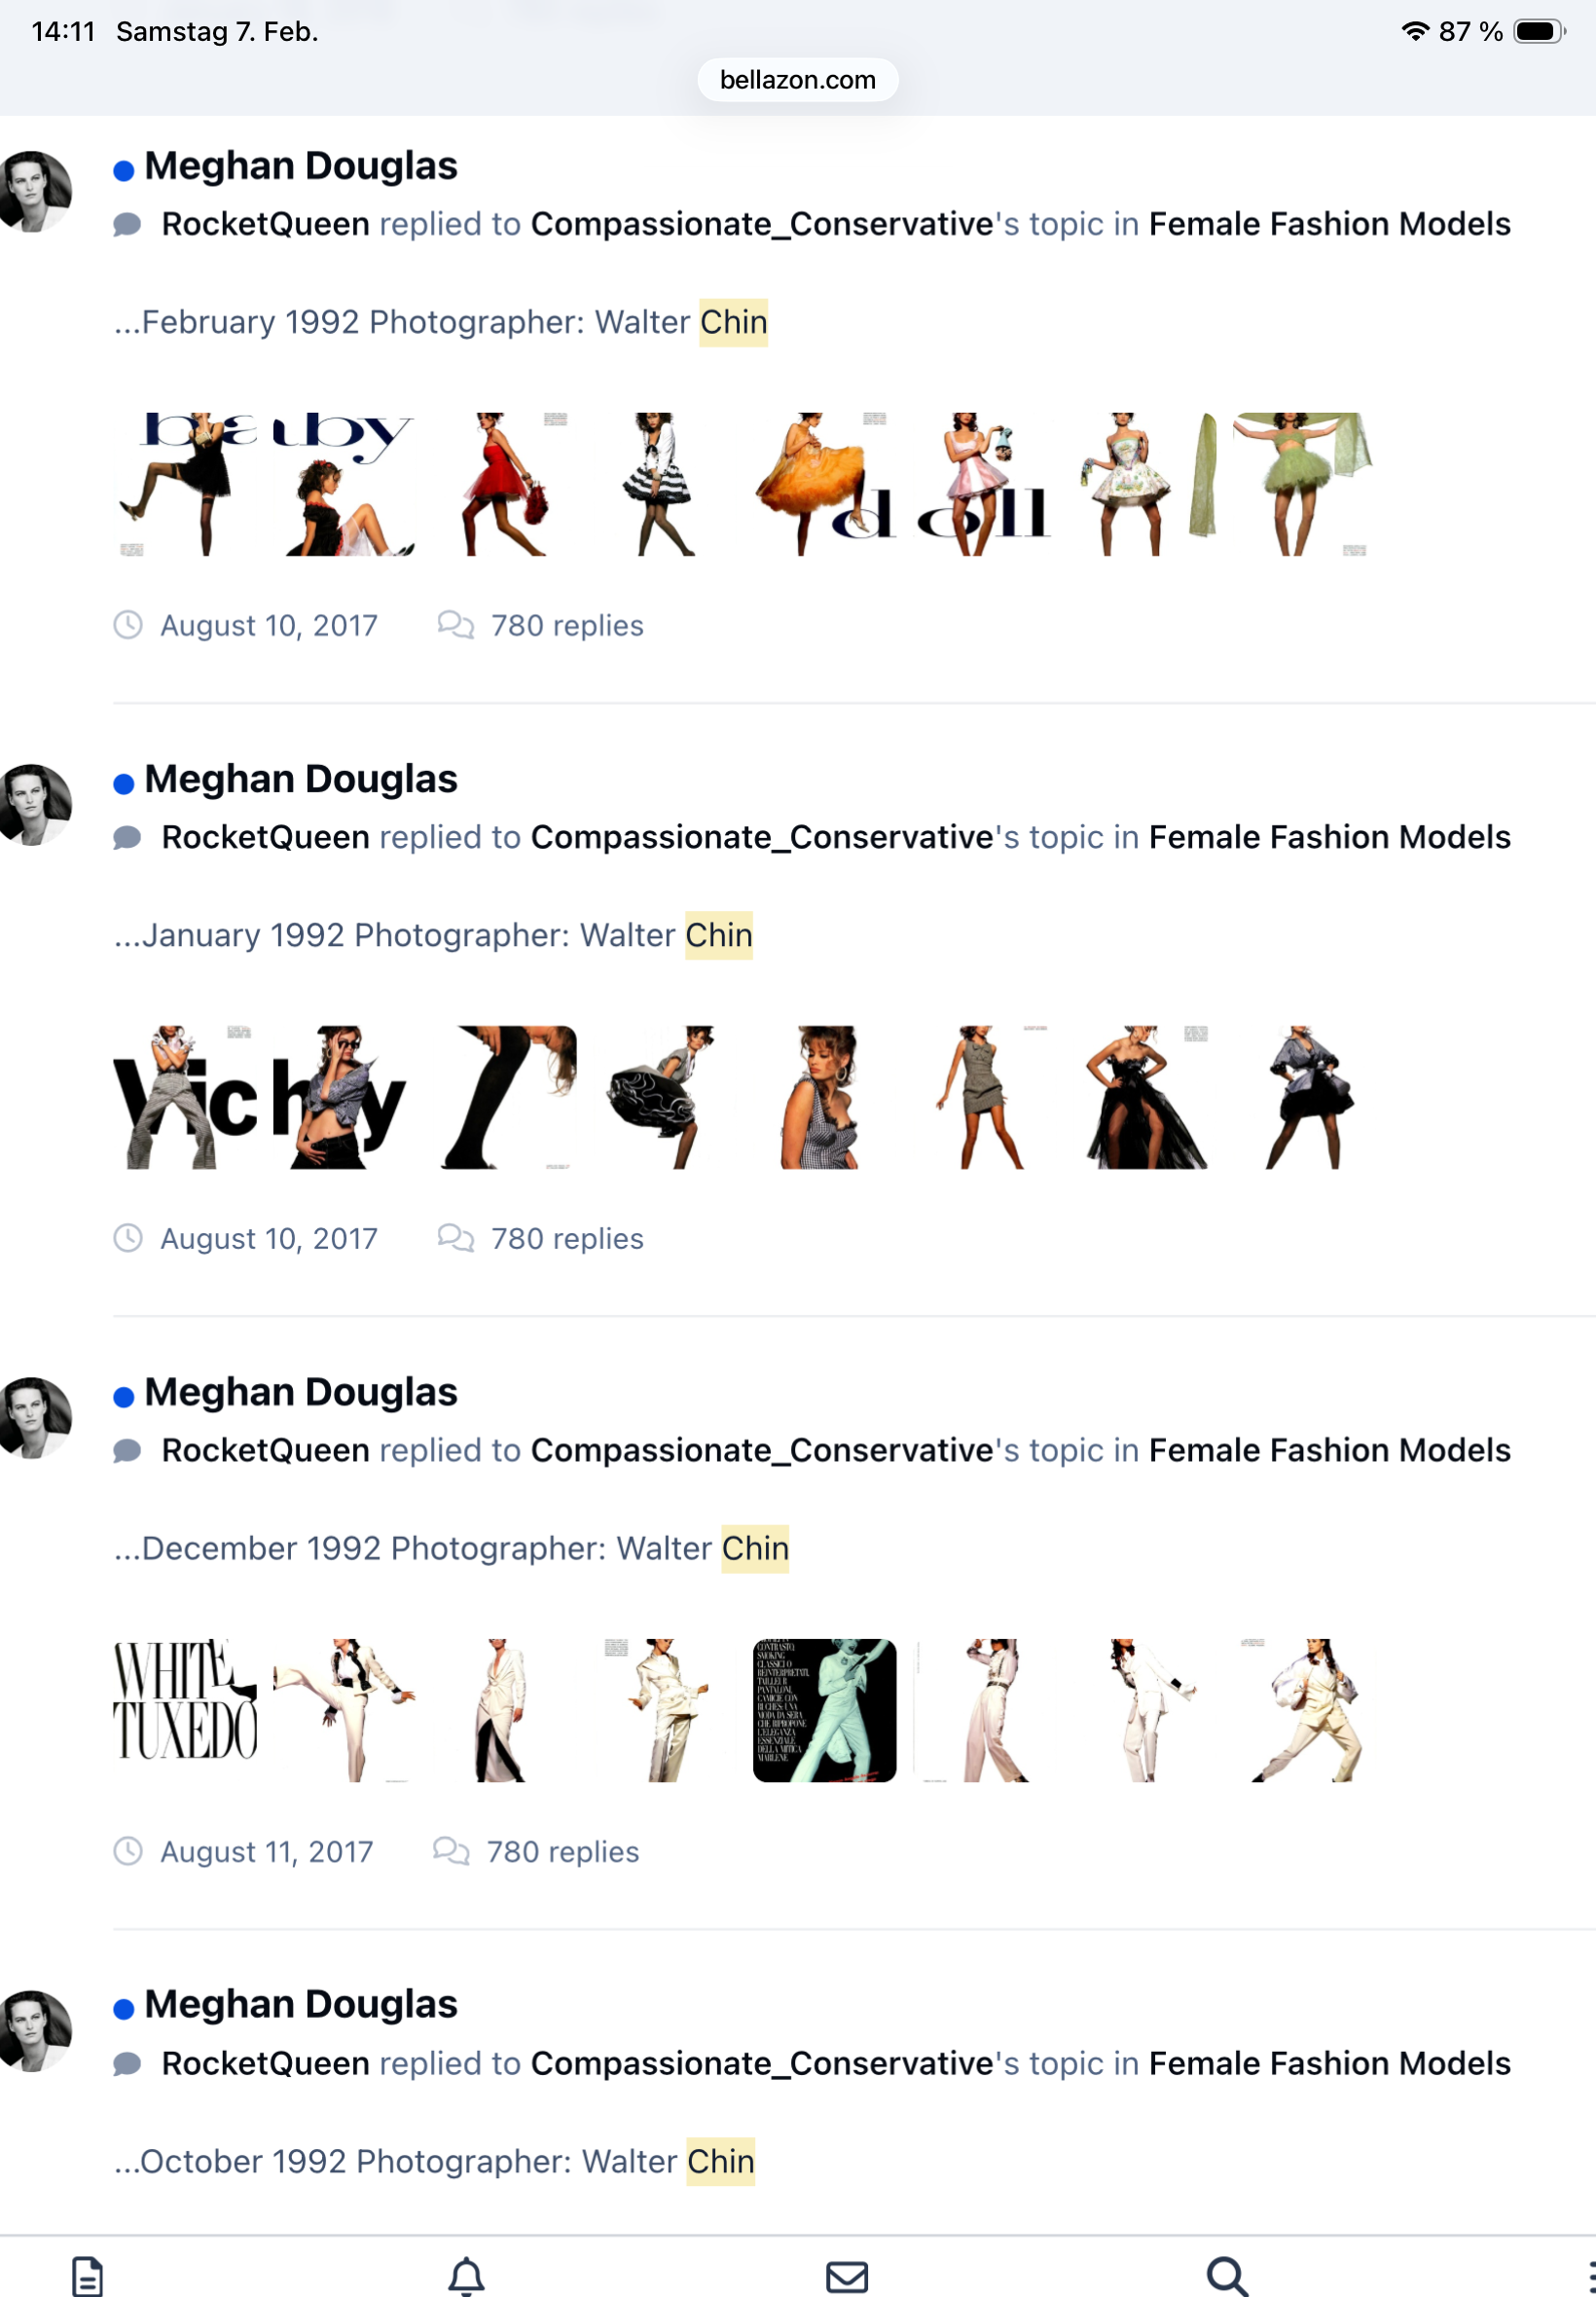Click August 11, 2017 timestamp
This screenshot has width=1596, height=2297.
266,1852
